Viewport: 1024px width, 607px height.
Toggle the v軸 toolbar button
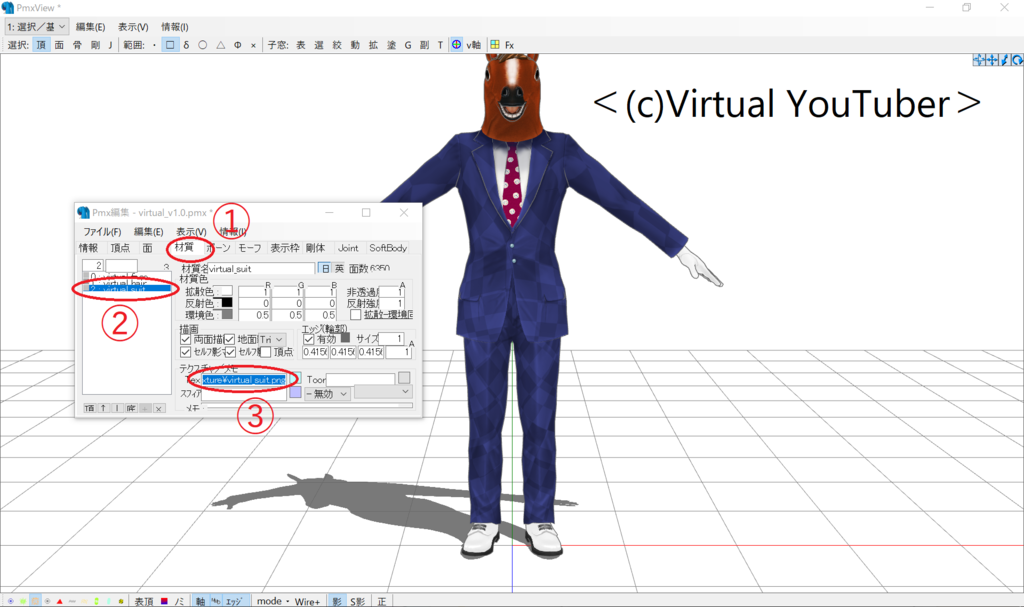click(x=473, y=45)
